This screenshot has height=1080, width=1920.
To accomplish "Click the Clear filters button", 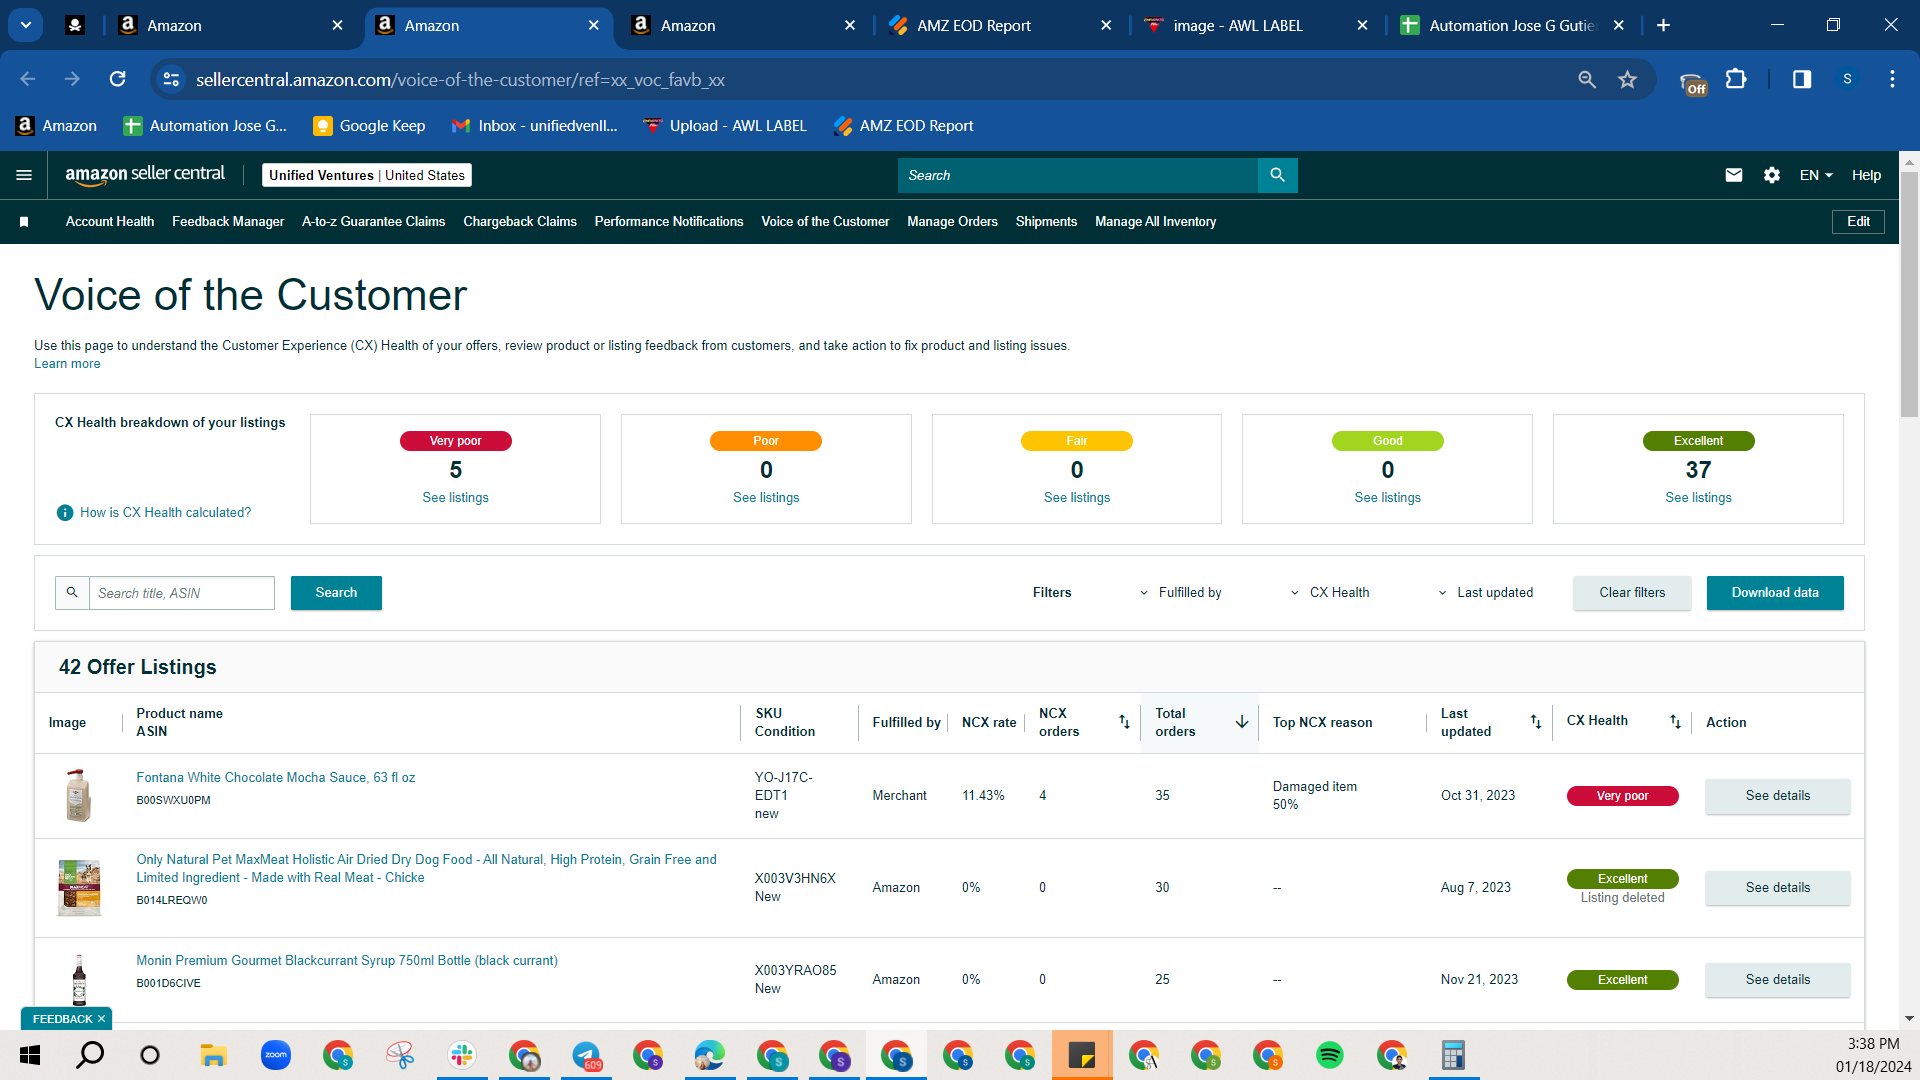I will (x=1632, y=593).
